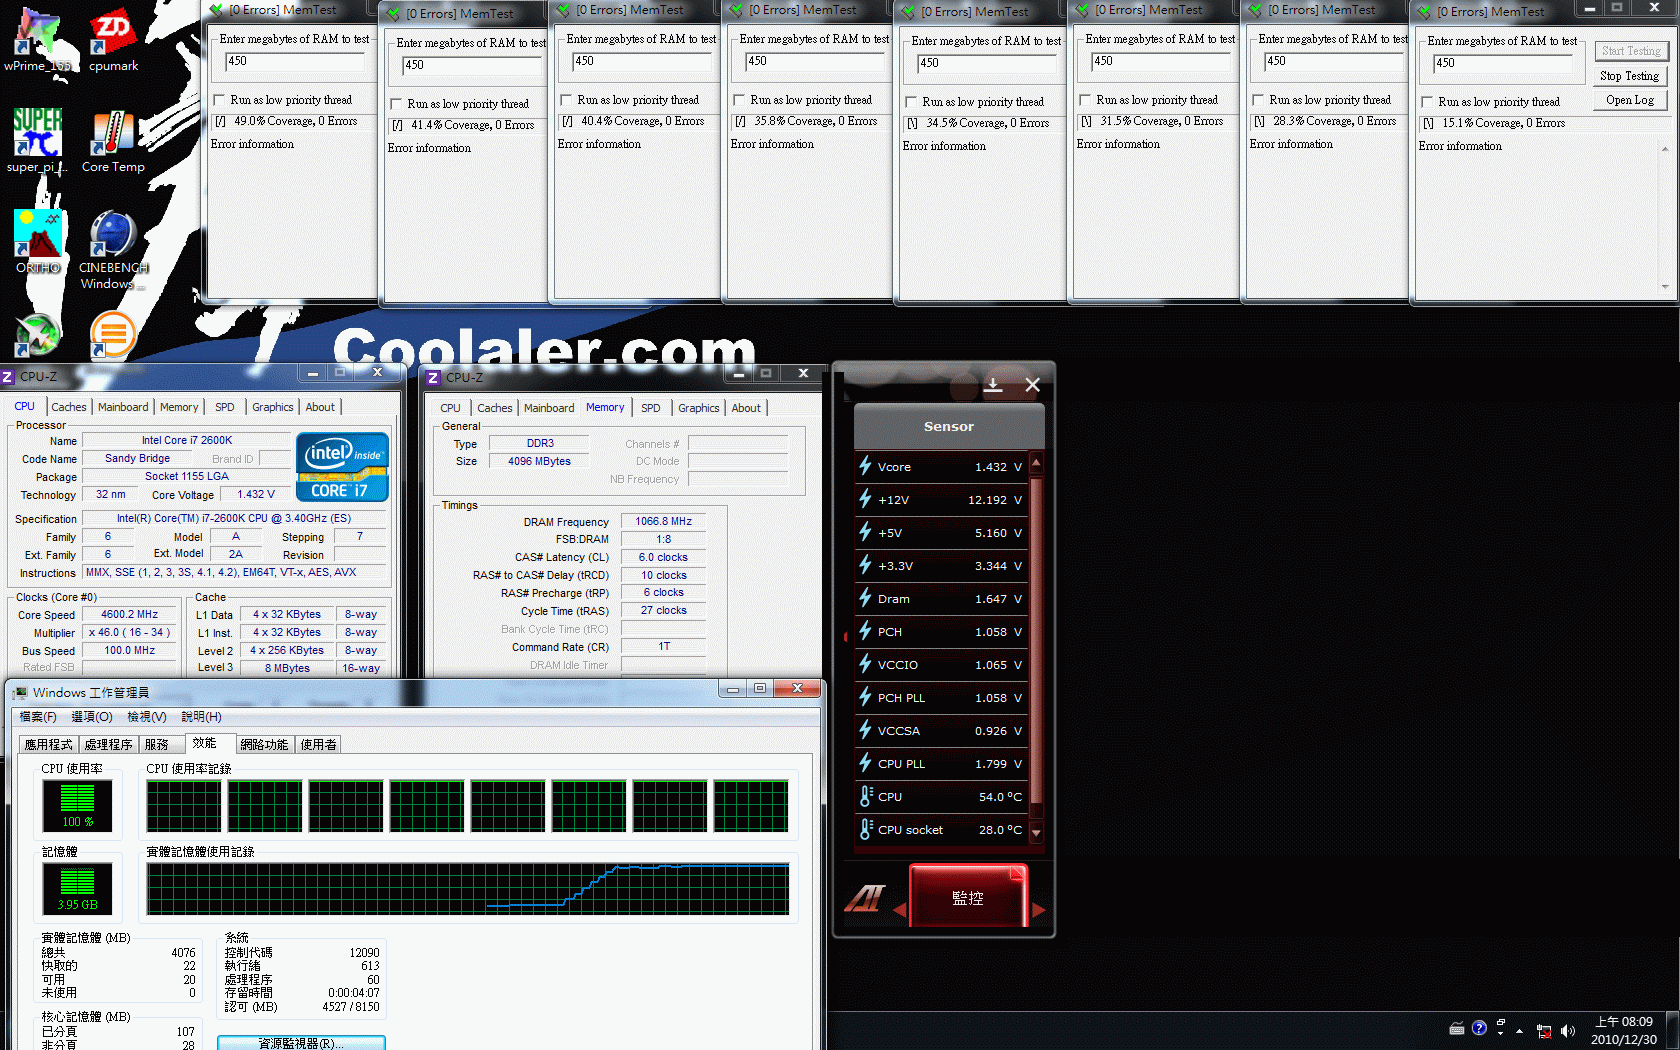
Task: Enable low priority thread in 49.0% coverage MemTest
Action: 220,100
